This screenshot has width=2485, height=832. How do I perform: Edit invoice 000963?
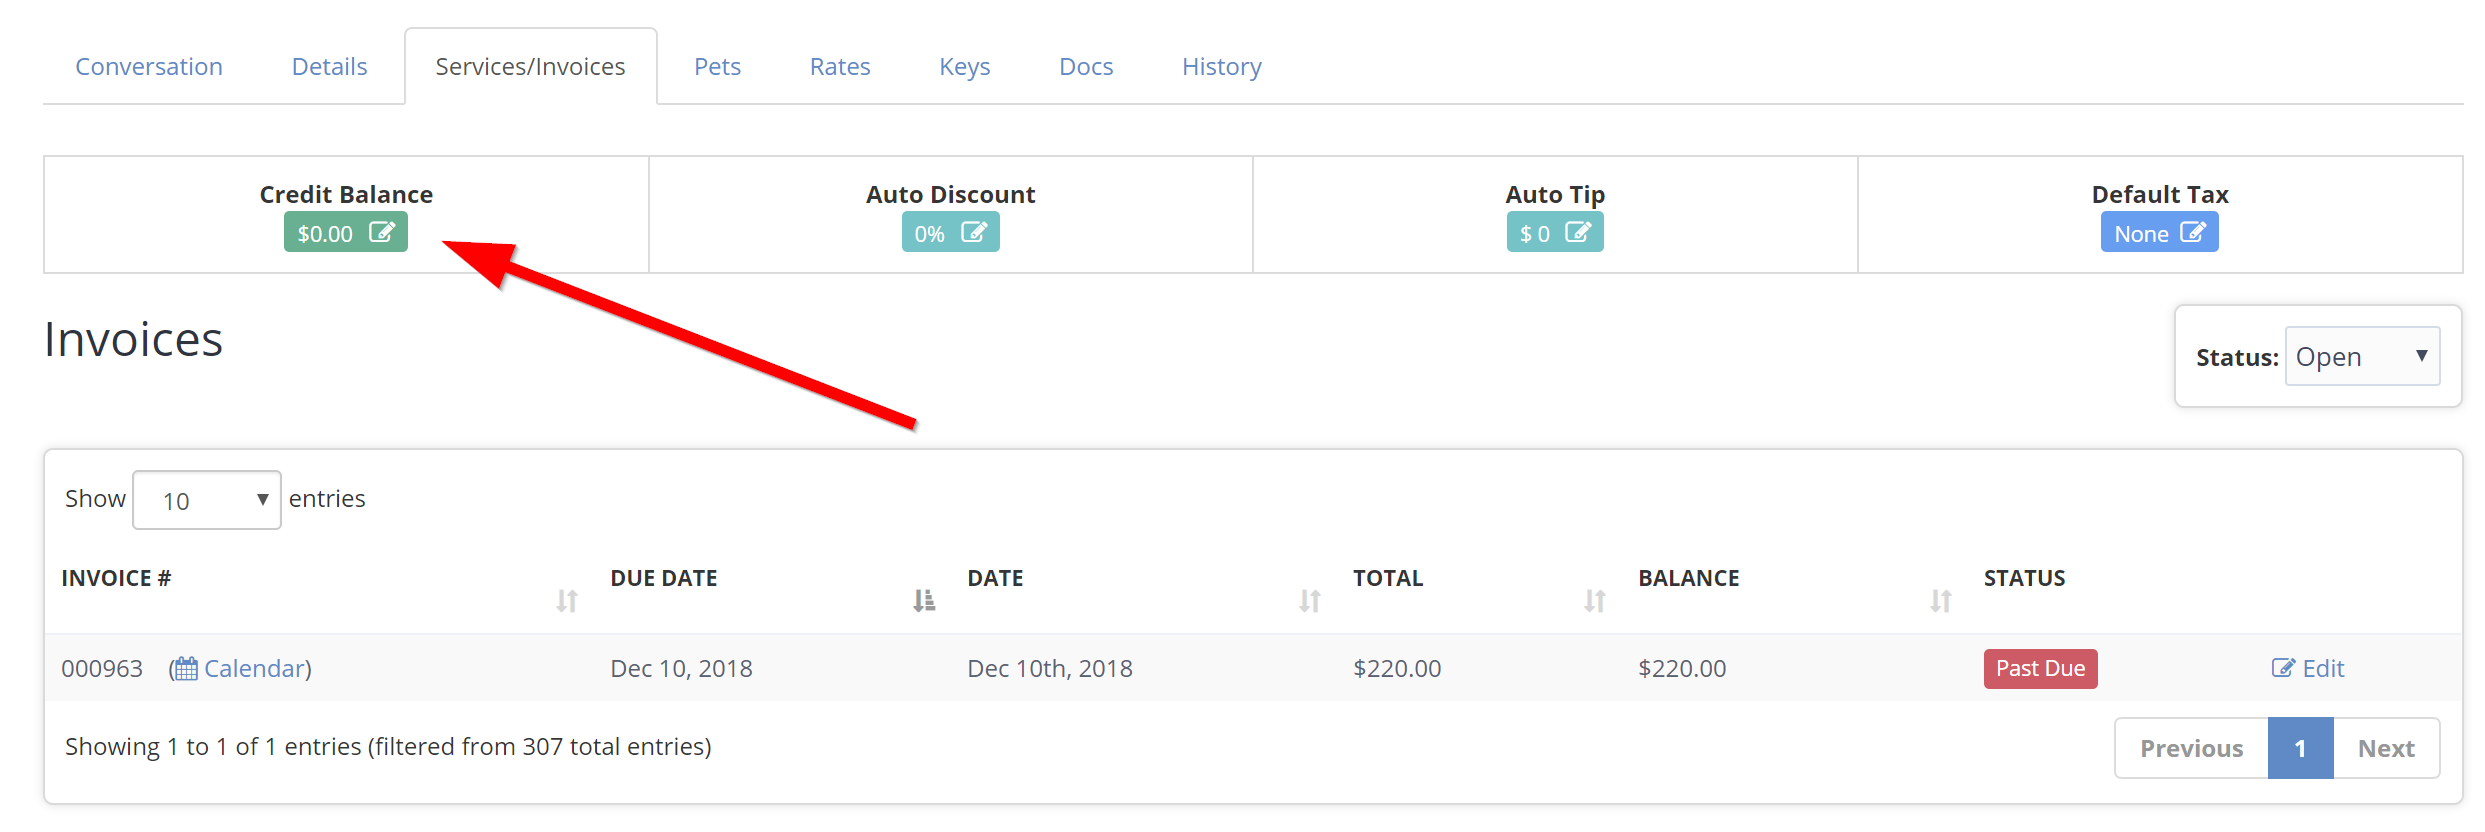pyautogui.click(x=2308, y=668)
